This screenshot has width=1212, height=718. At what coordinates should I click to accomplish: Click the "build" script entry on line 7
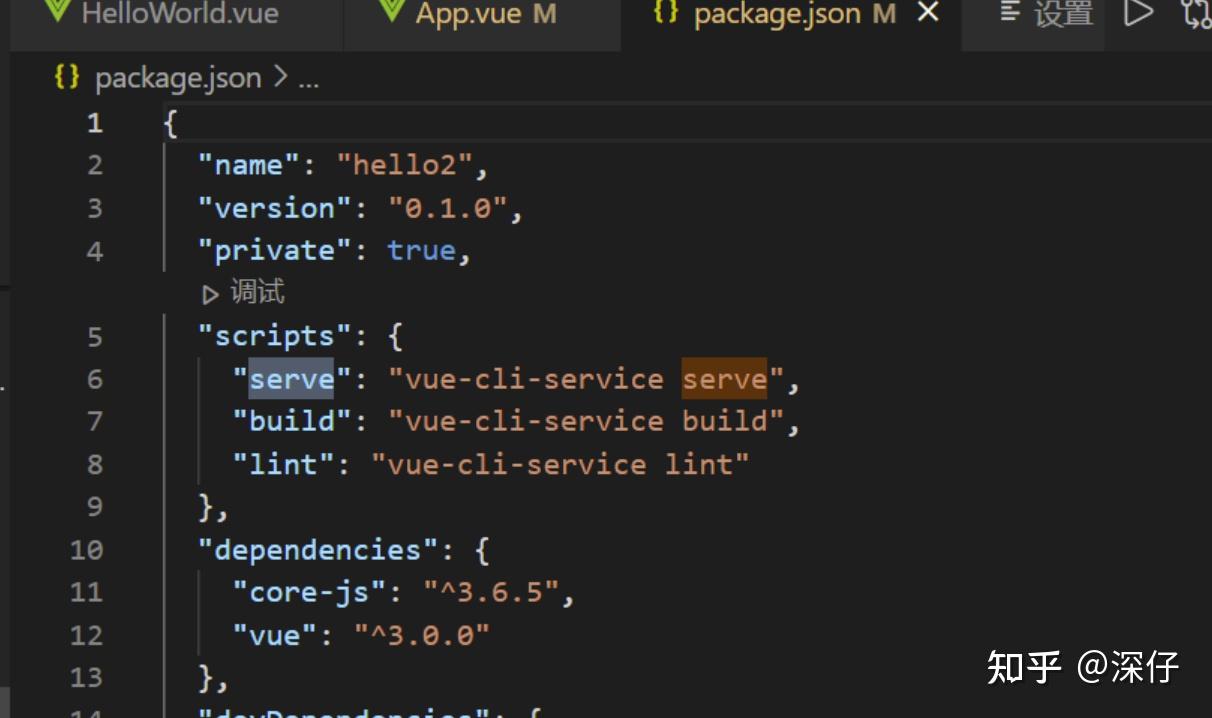coord(290,421)
